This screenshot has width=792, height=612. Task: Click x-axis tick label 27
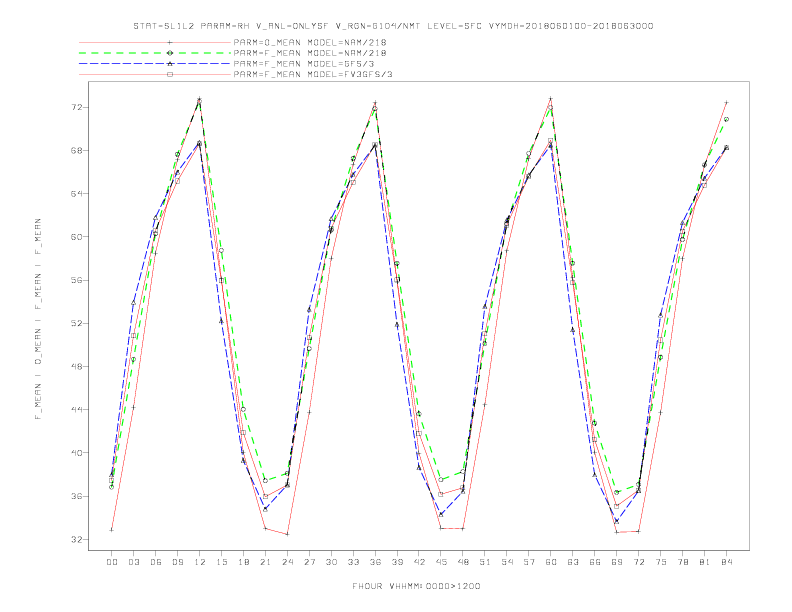click(309, 562)
